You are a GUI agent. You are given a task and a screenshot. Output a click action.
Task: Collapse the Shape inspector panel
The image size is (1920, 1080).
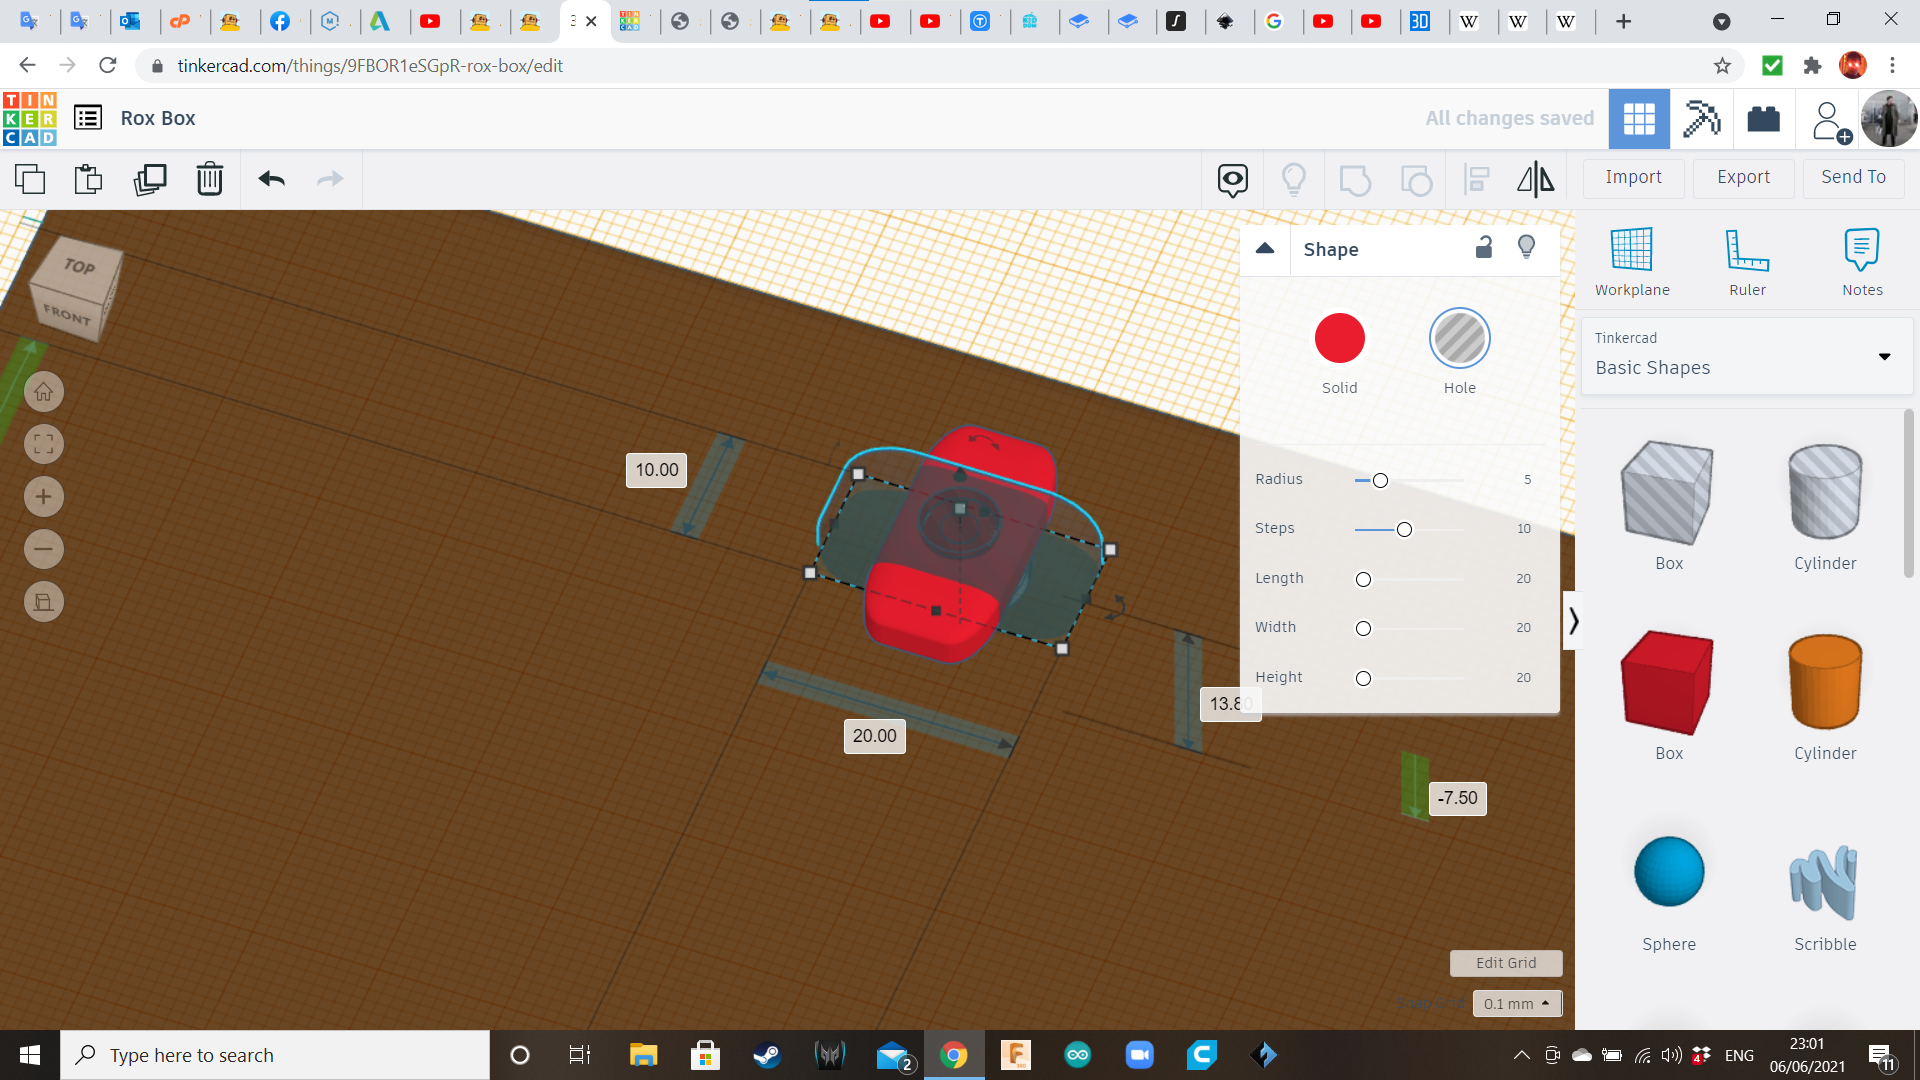pos(1265,249)
